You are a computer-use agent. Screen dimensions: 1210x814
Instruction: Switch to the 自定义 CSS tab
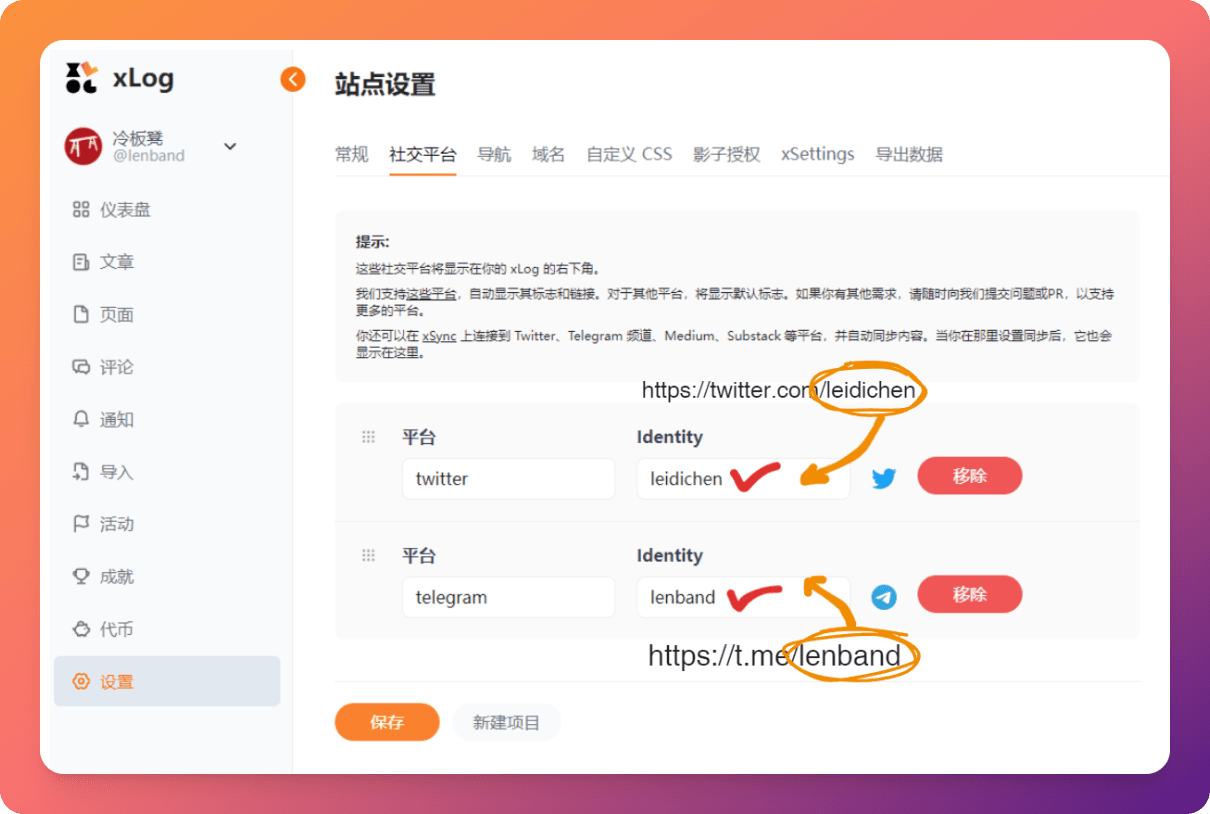click(x=630, y=155)
